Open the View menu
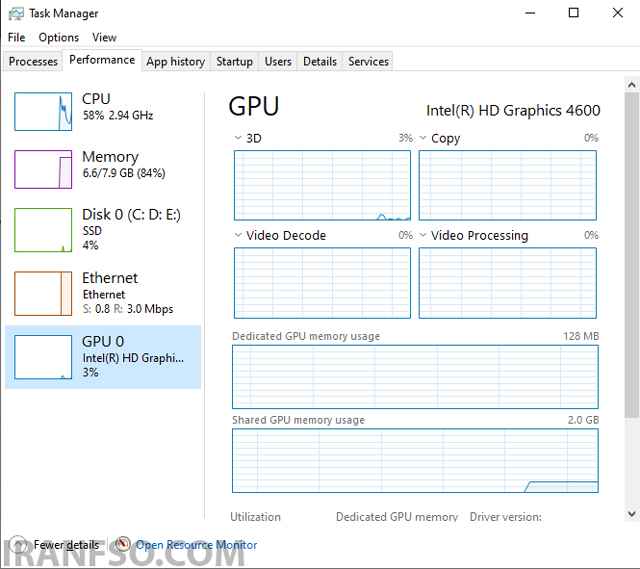 click(x=104, y=38)
